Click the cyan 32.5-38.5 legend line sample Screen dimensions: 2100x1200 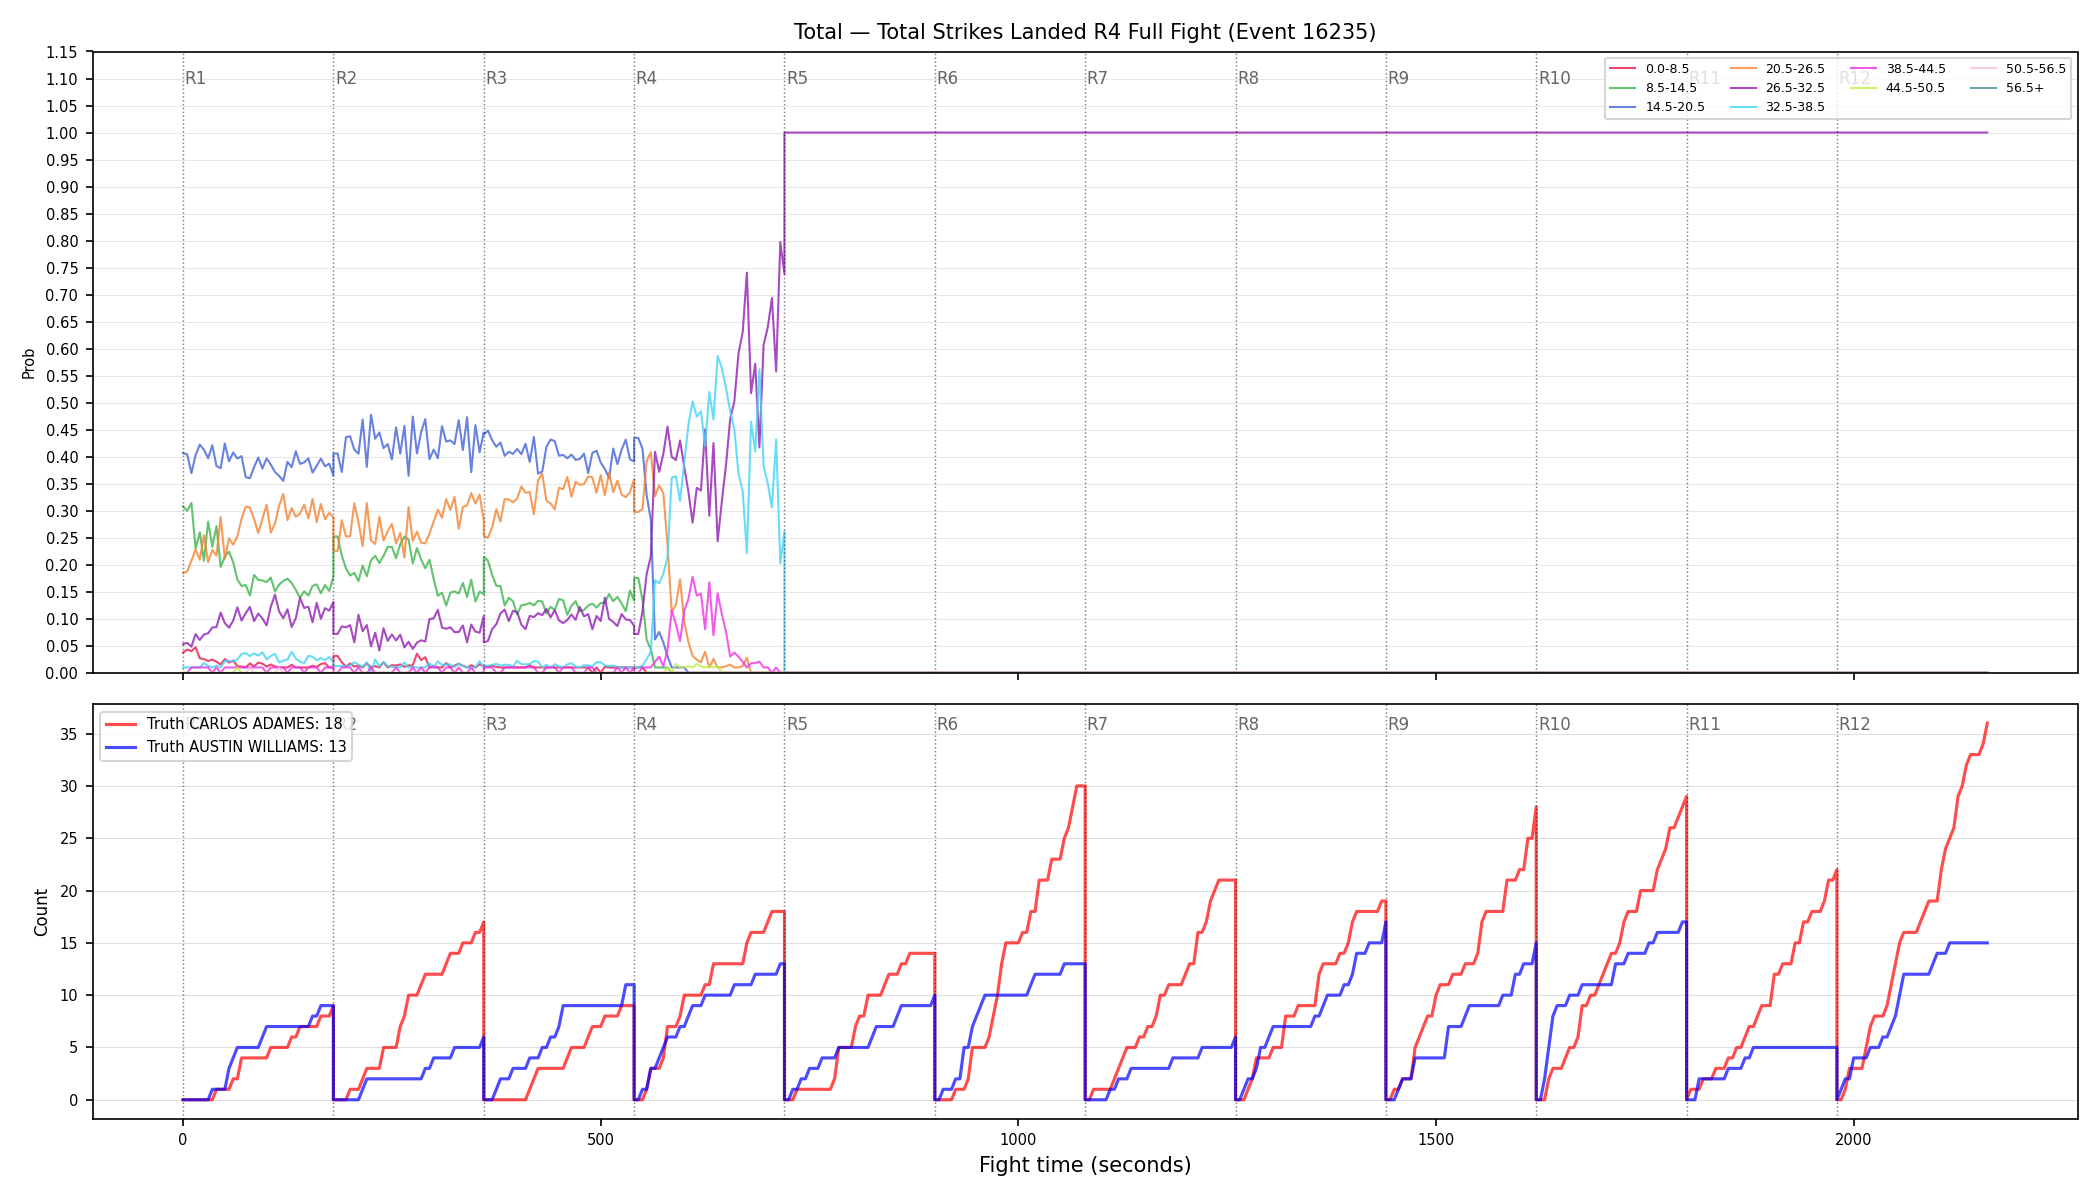pos(1743,107)
